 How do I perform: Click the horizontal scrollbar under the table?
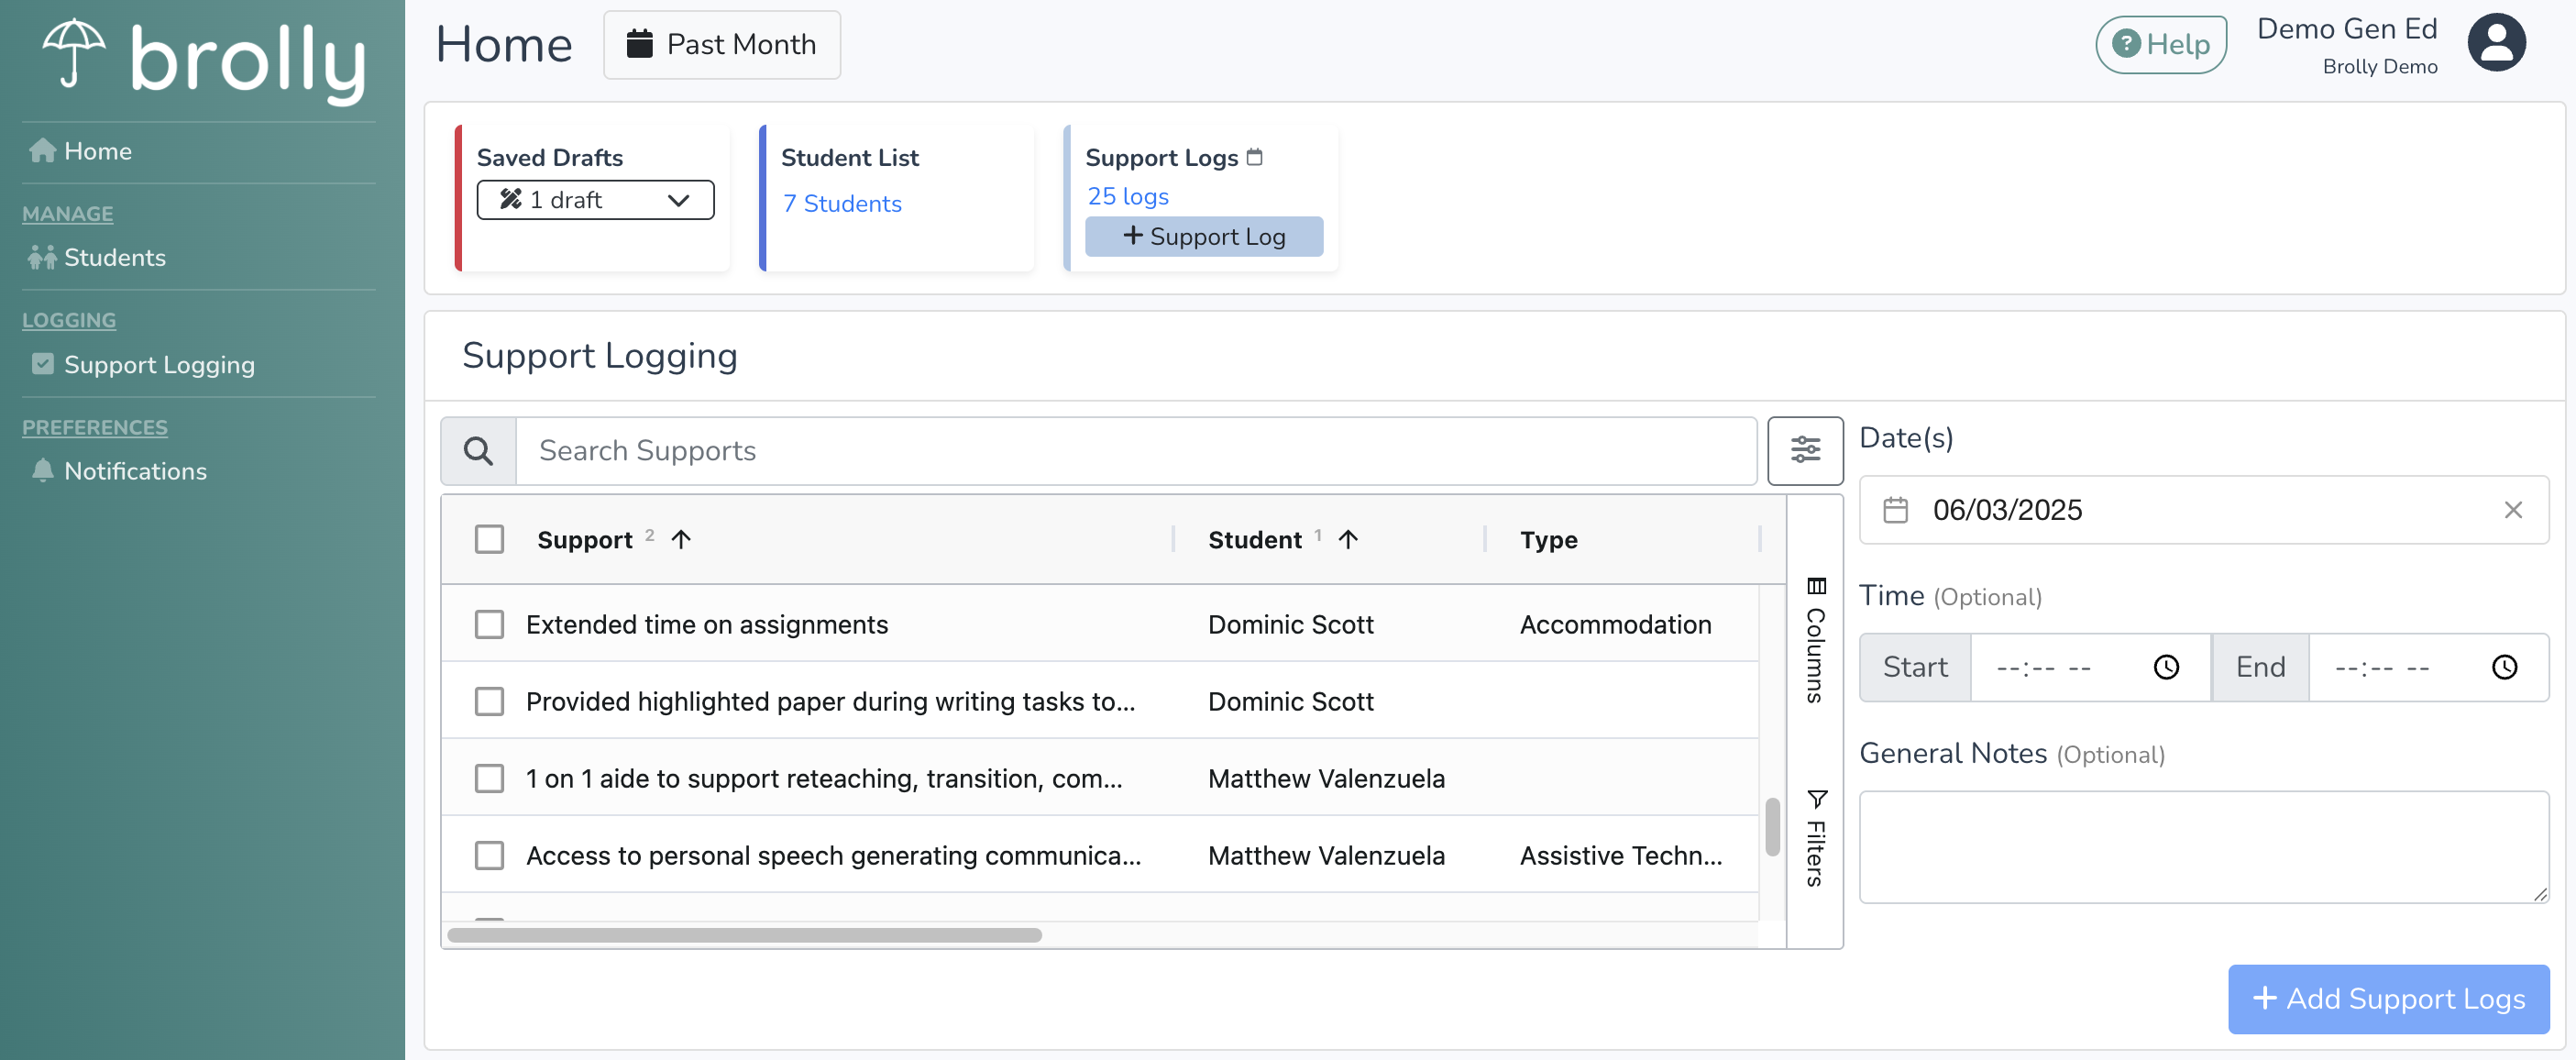coord(744,935)
